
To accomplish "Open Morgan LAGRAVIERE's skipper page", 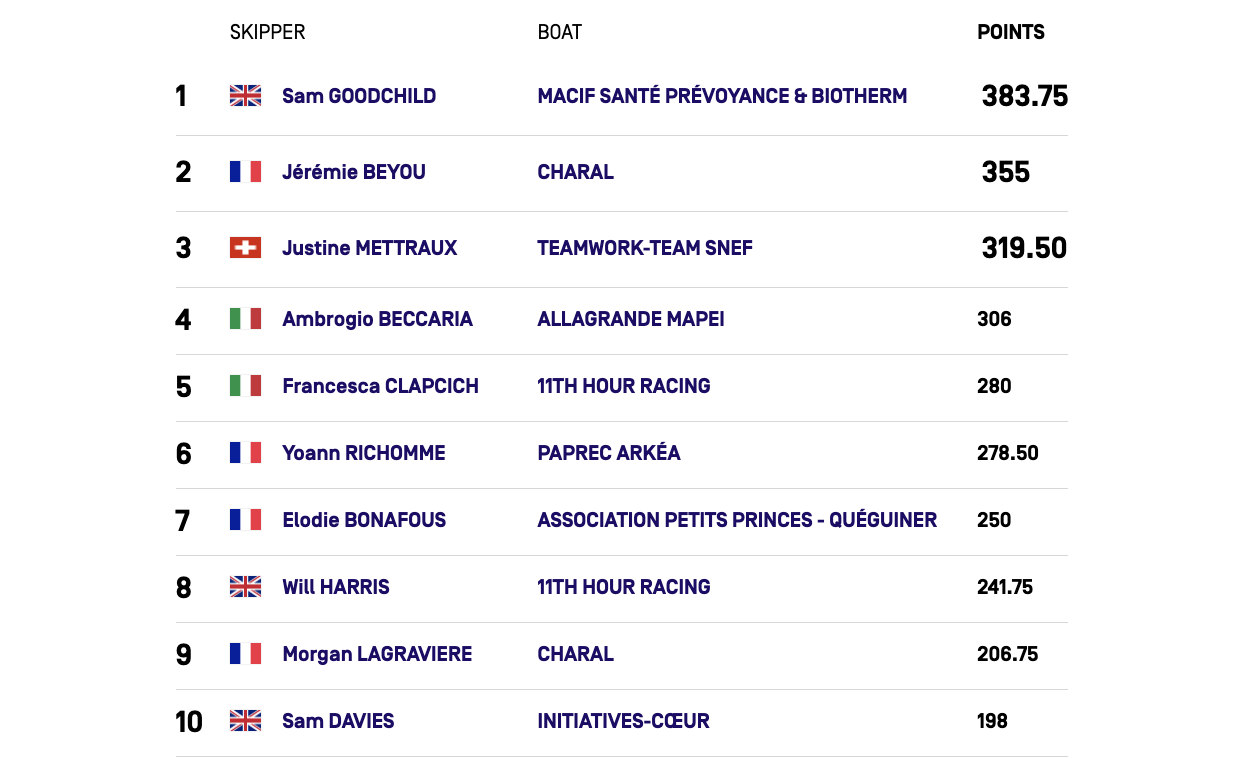I will [x=377, y=654].
